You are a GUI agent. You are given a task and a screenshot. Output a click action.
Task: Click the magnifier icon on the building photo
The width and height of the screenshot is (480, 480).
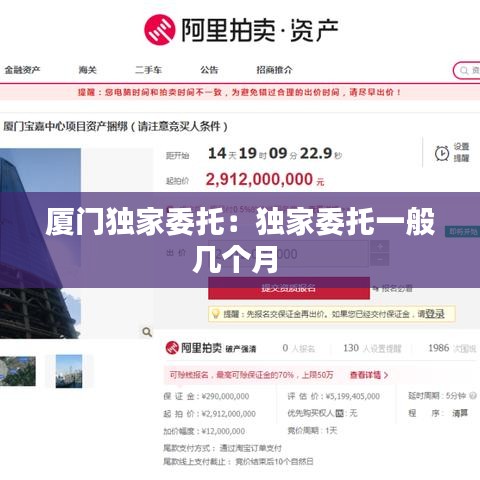[x=147, y=332]
